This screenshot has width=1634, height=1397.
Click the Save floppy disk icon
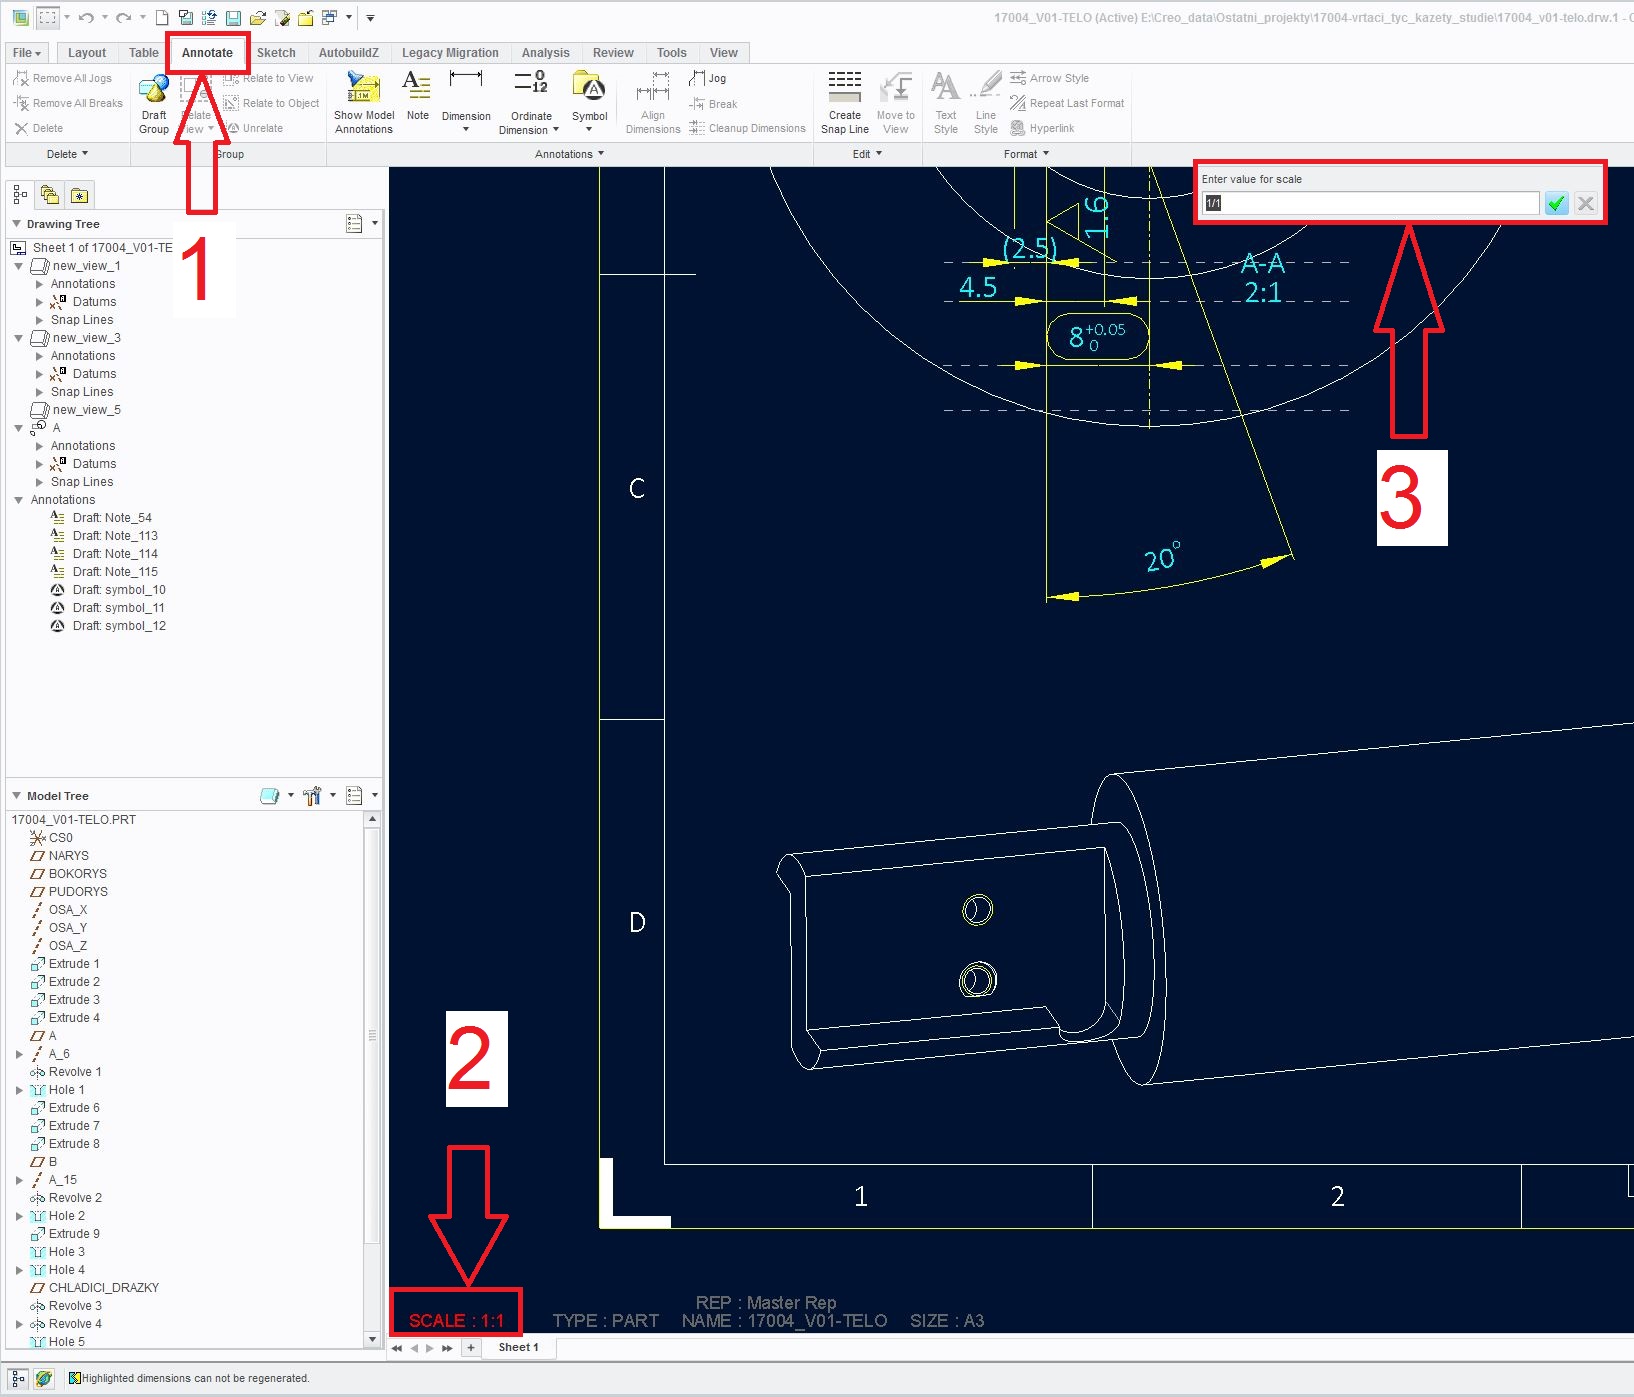pyautogui.click(x=233, y=18)
